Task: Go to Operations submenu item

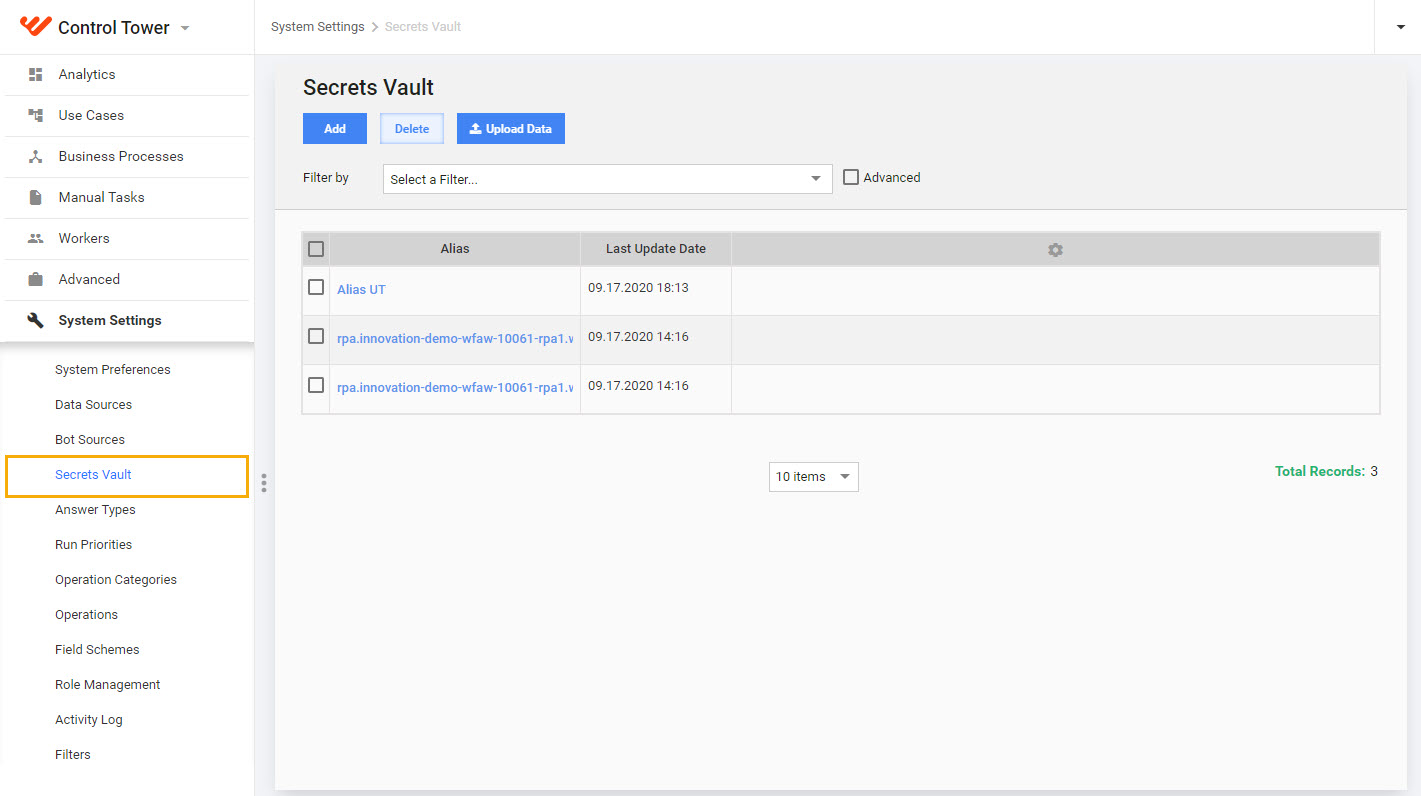Action: [x=86, y=615]
